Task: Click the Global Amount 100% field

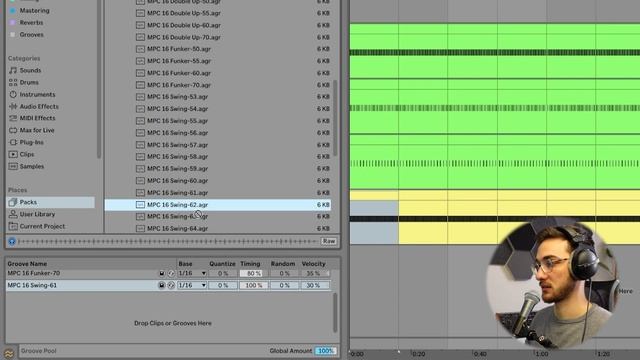Action: coord(325,351)
